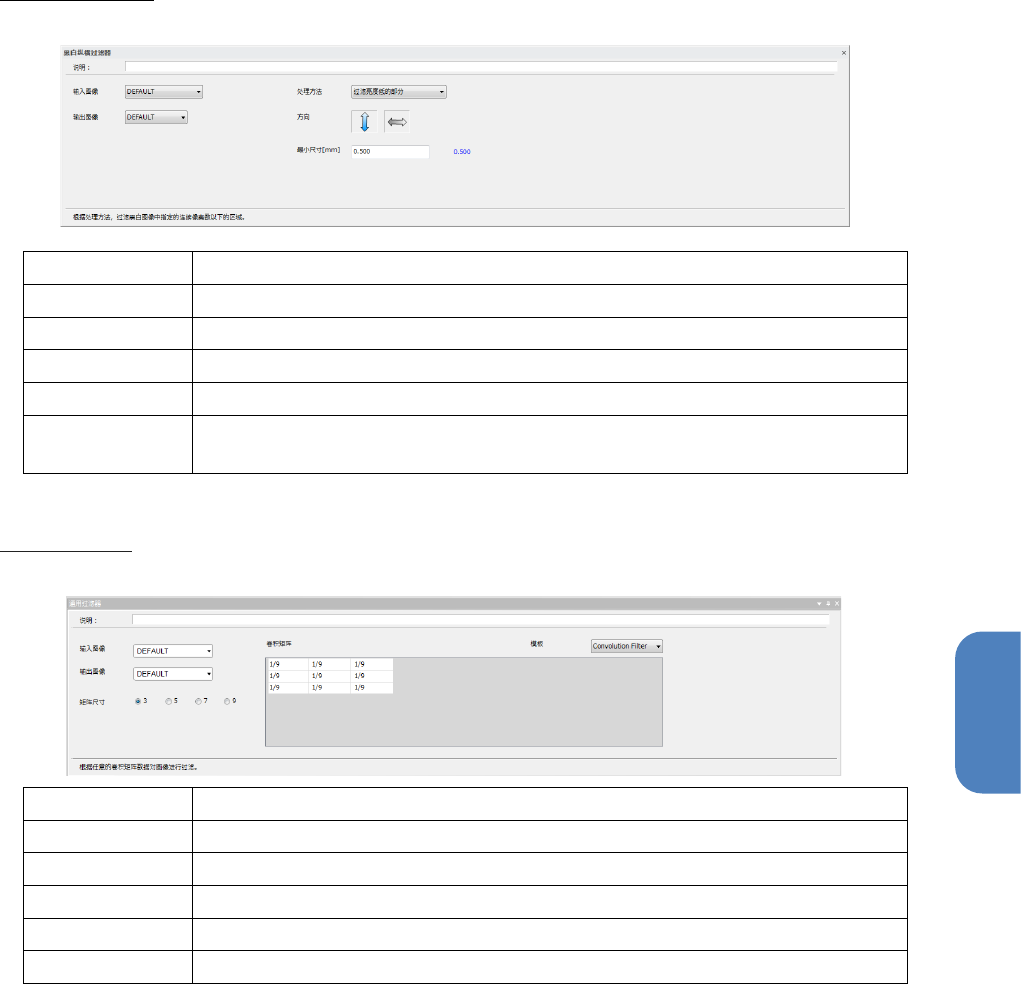1021x984 pixels.
Task: Click the 说明 field in 黑白纵横过滤器 panel
Action: click(x=481, y=66)
